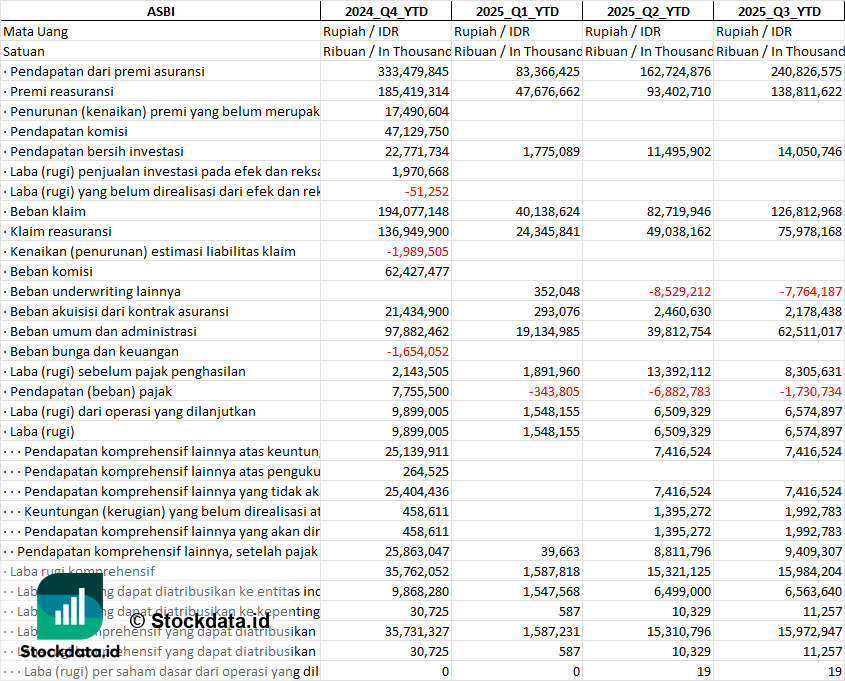The height and width of the screenshot is (681, 845).
Task: Click the 2025_Q2_YTD column header
Action: click(x=648, y=11)
